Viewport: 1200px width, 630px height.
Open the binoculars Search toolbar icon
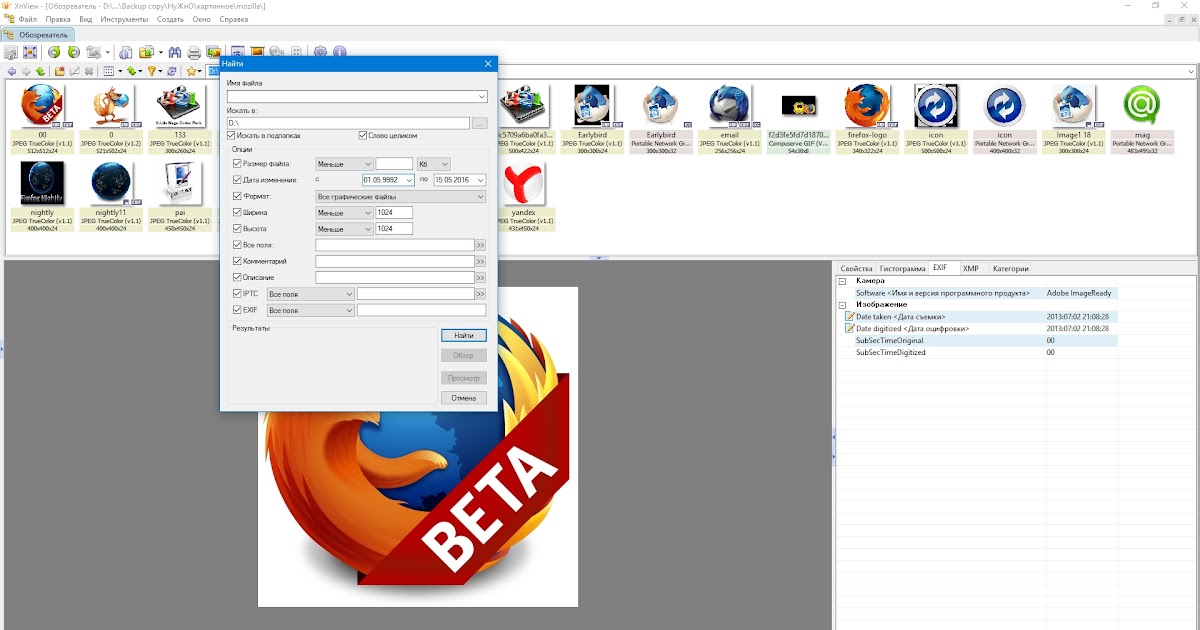coord(174,52)
